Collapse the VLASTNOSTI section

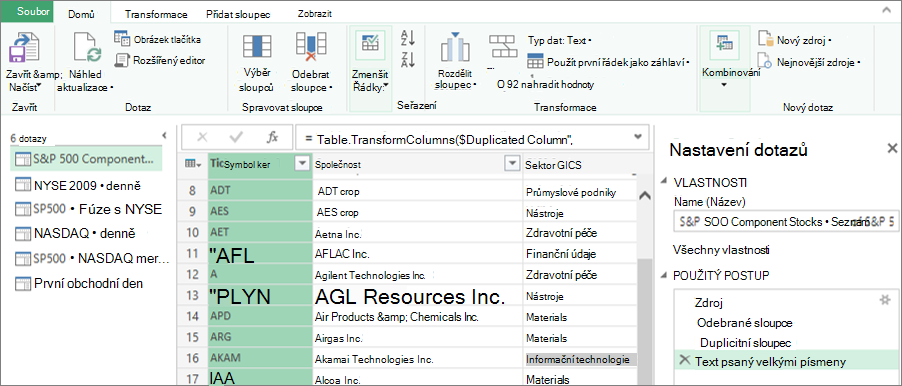(664, 182)
